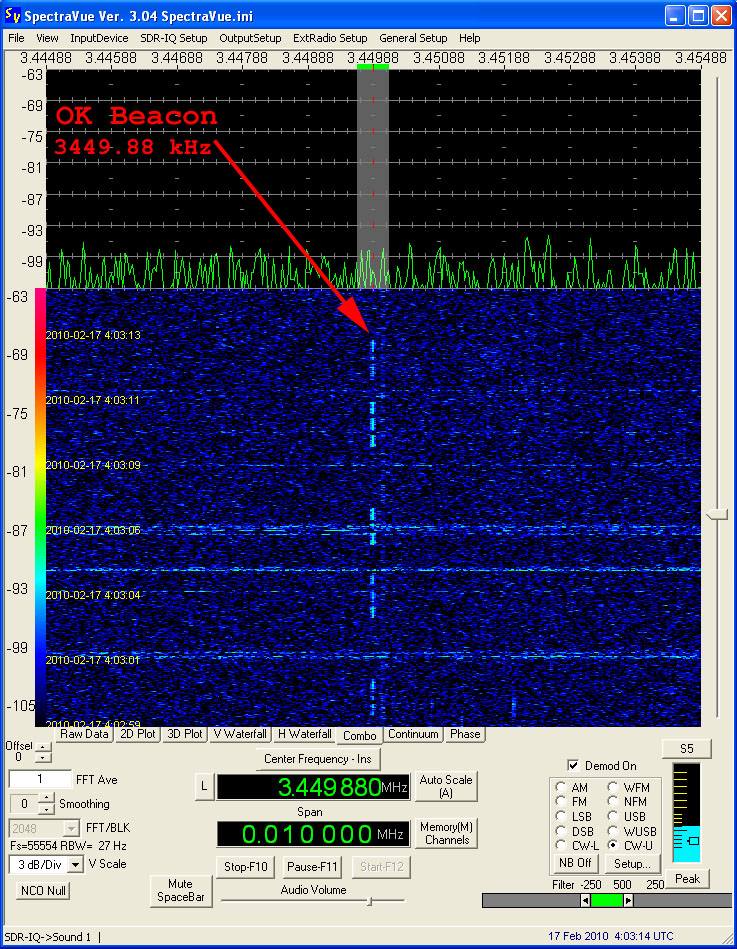Click the S-meter level indicator
This screenshot has height=949, width=737.
coord(686,812)
